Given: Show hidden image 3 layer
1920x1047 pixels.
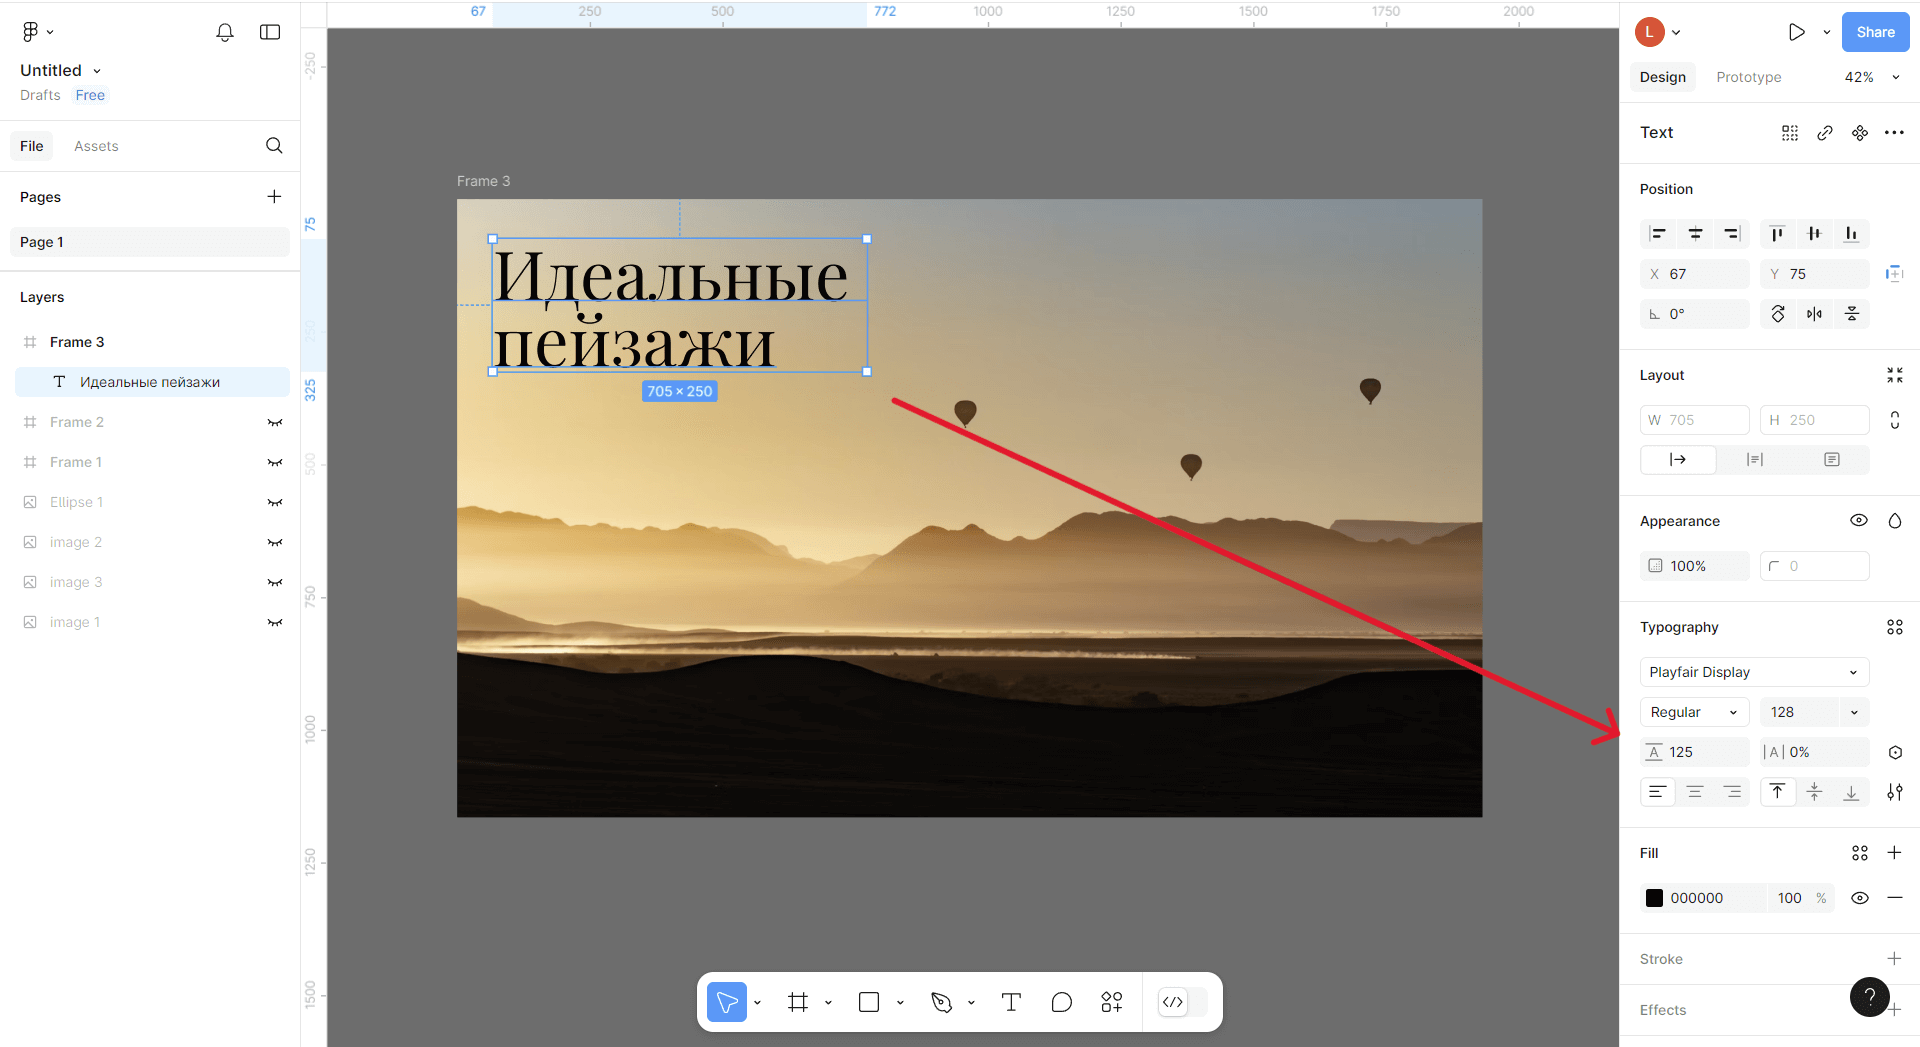Looking at the screenshot, I should (275, 582).
